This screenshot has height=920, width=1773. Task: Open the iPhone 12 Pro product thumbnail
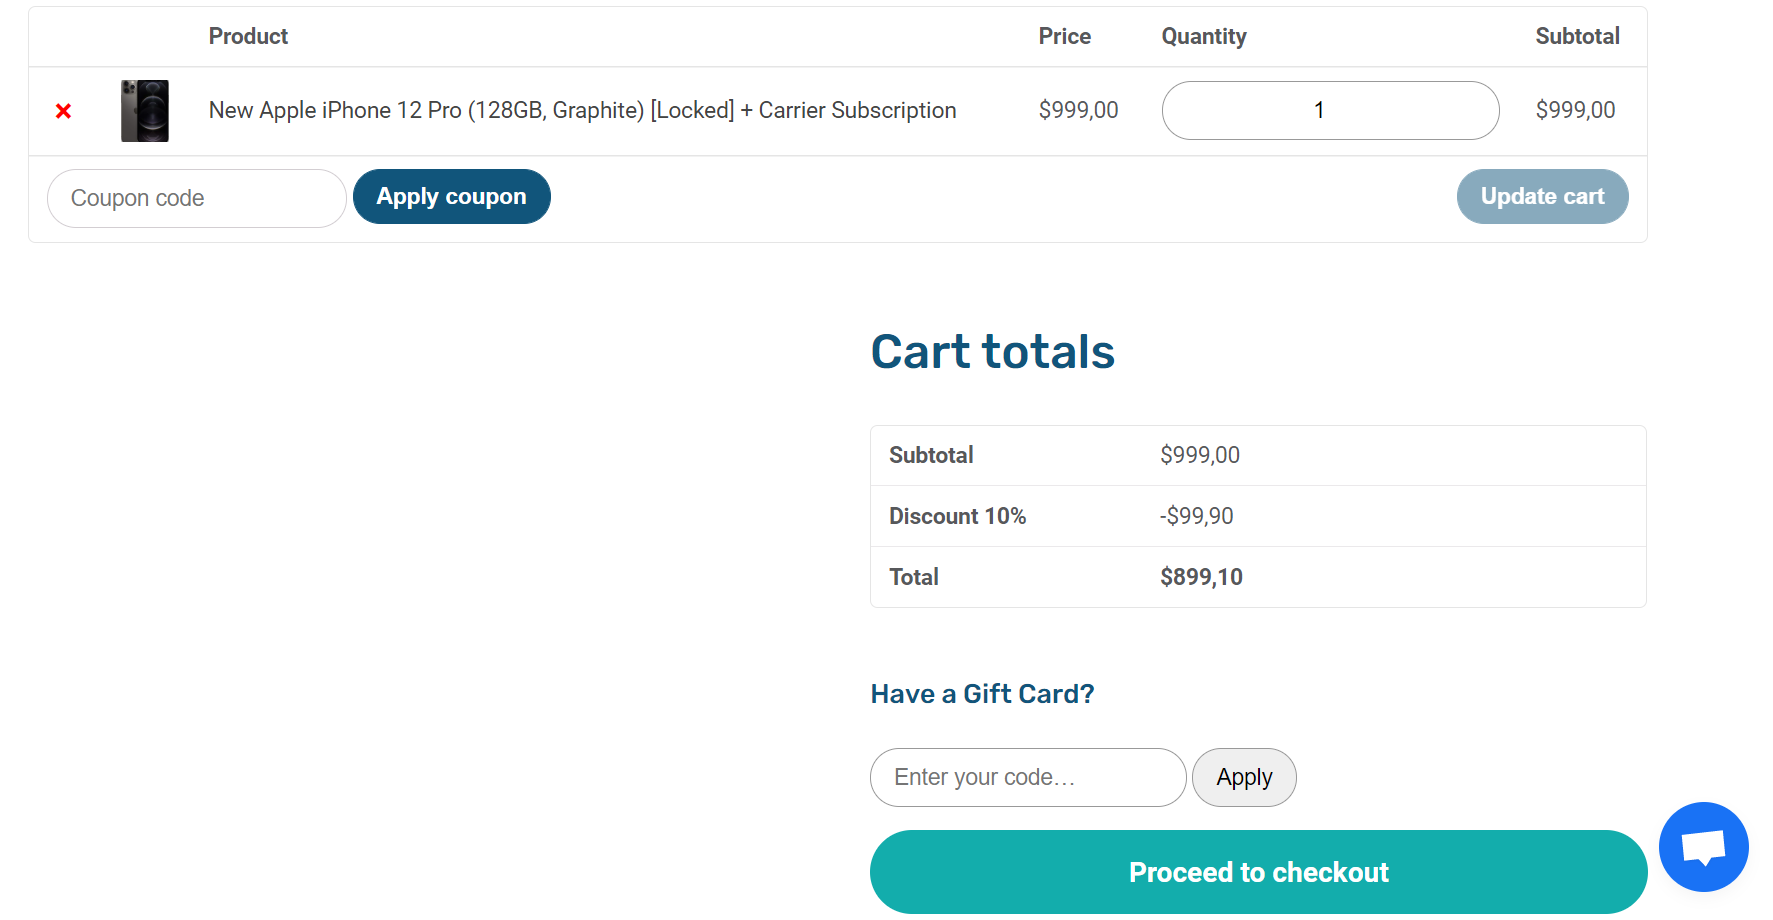(145, 111)
